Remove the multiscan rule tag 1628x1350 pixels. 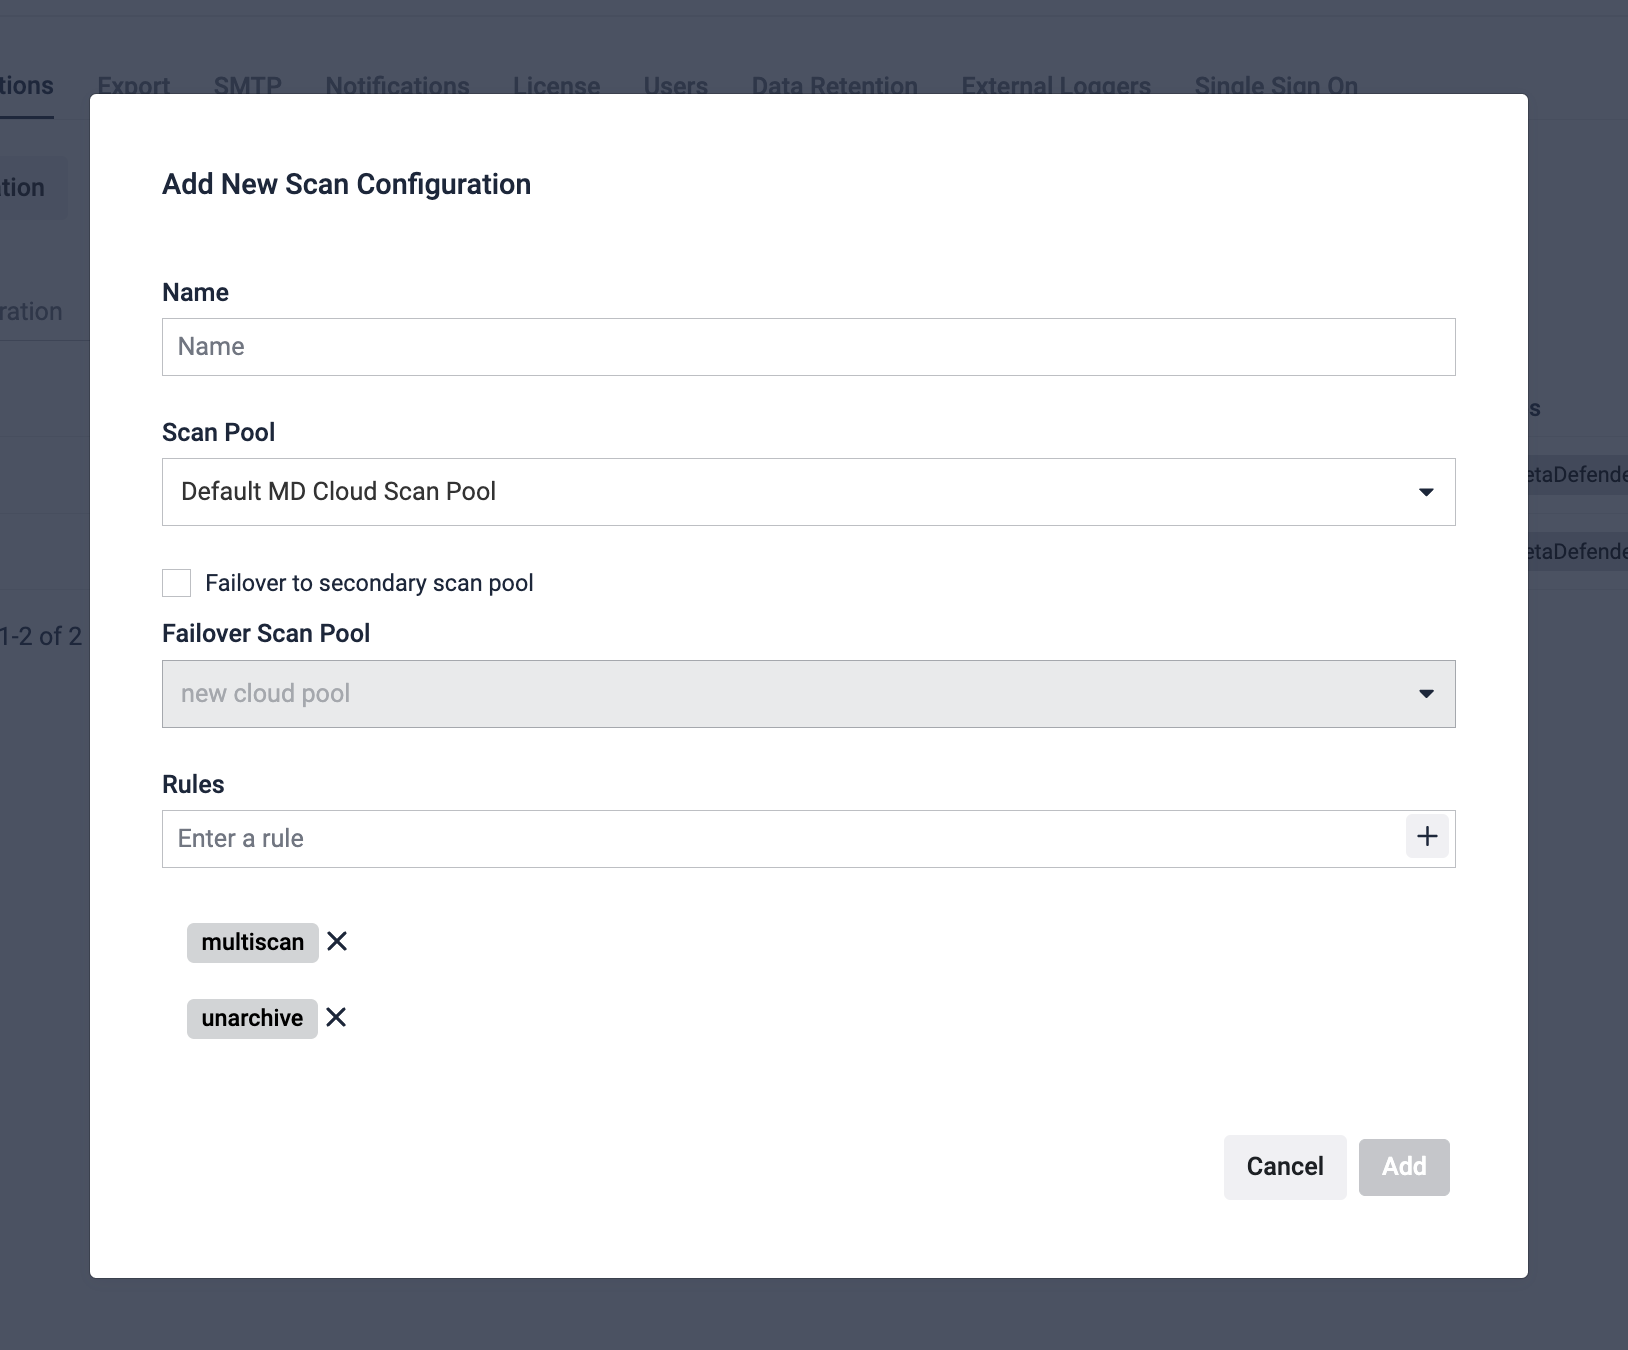(x=337, y=941)
